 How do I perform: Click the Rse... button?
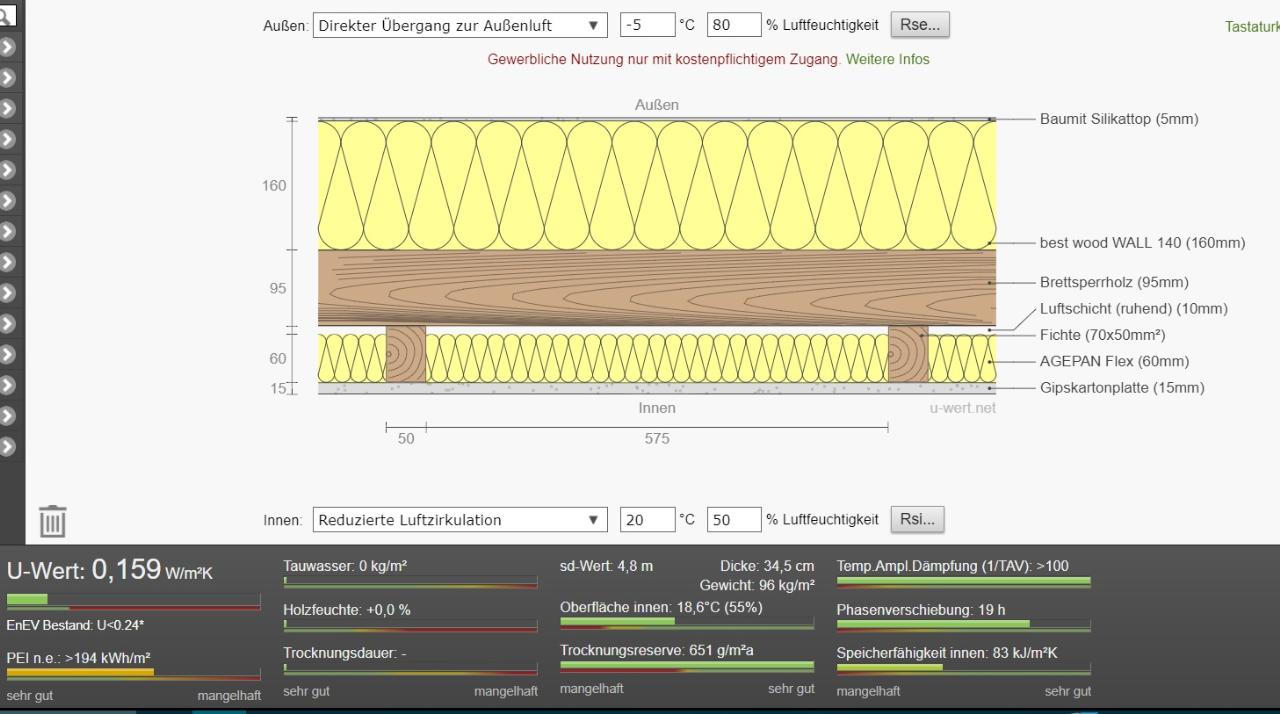coord(920,25)
